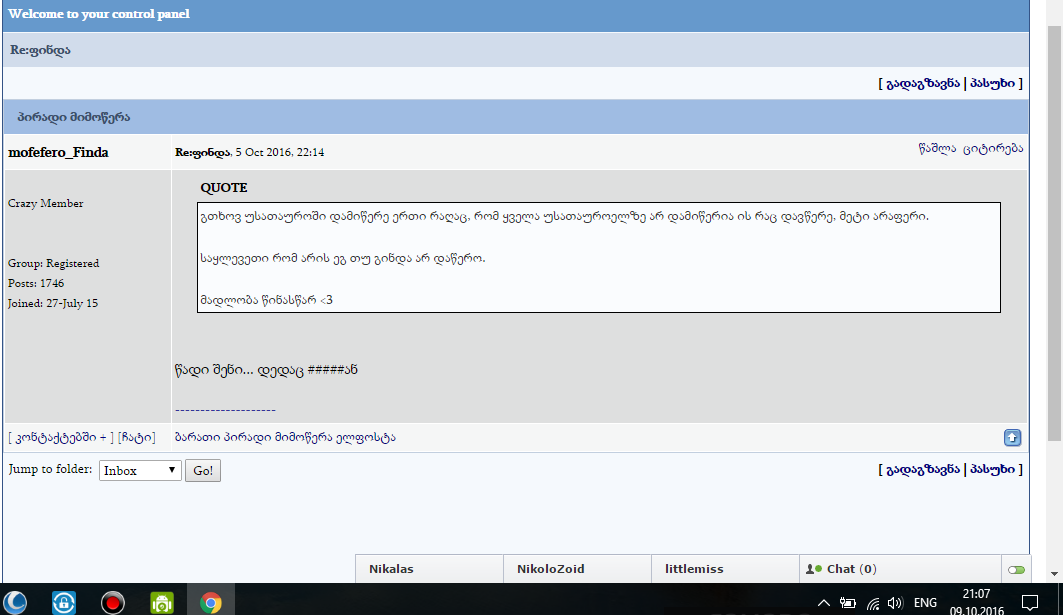Click the scroll-to-top arrow icon
Viewport: 1063px width, 615px height.
pos(1012,438)
